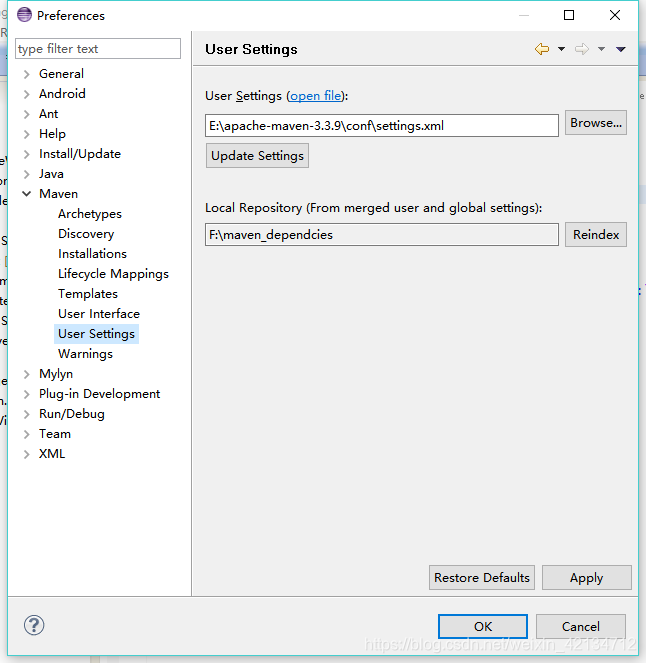The width and height of the screenshot is (646, 663).
Task: Open the Archetypes preference page
Action: click(x=90, y=214)
